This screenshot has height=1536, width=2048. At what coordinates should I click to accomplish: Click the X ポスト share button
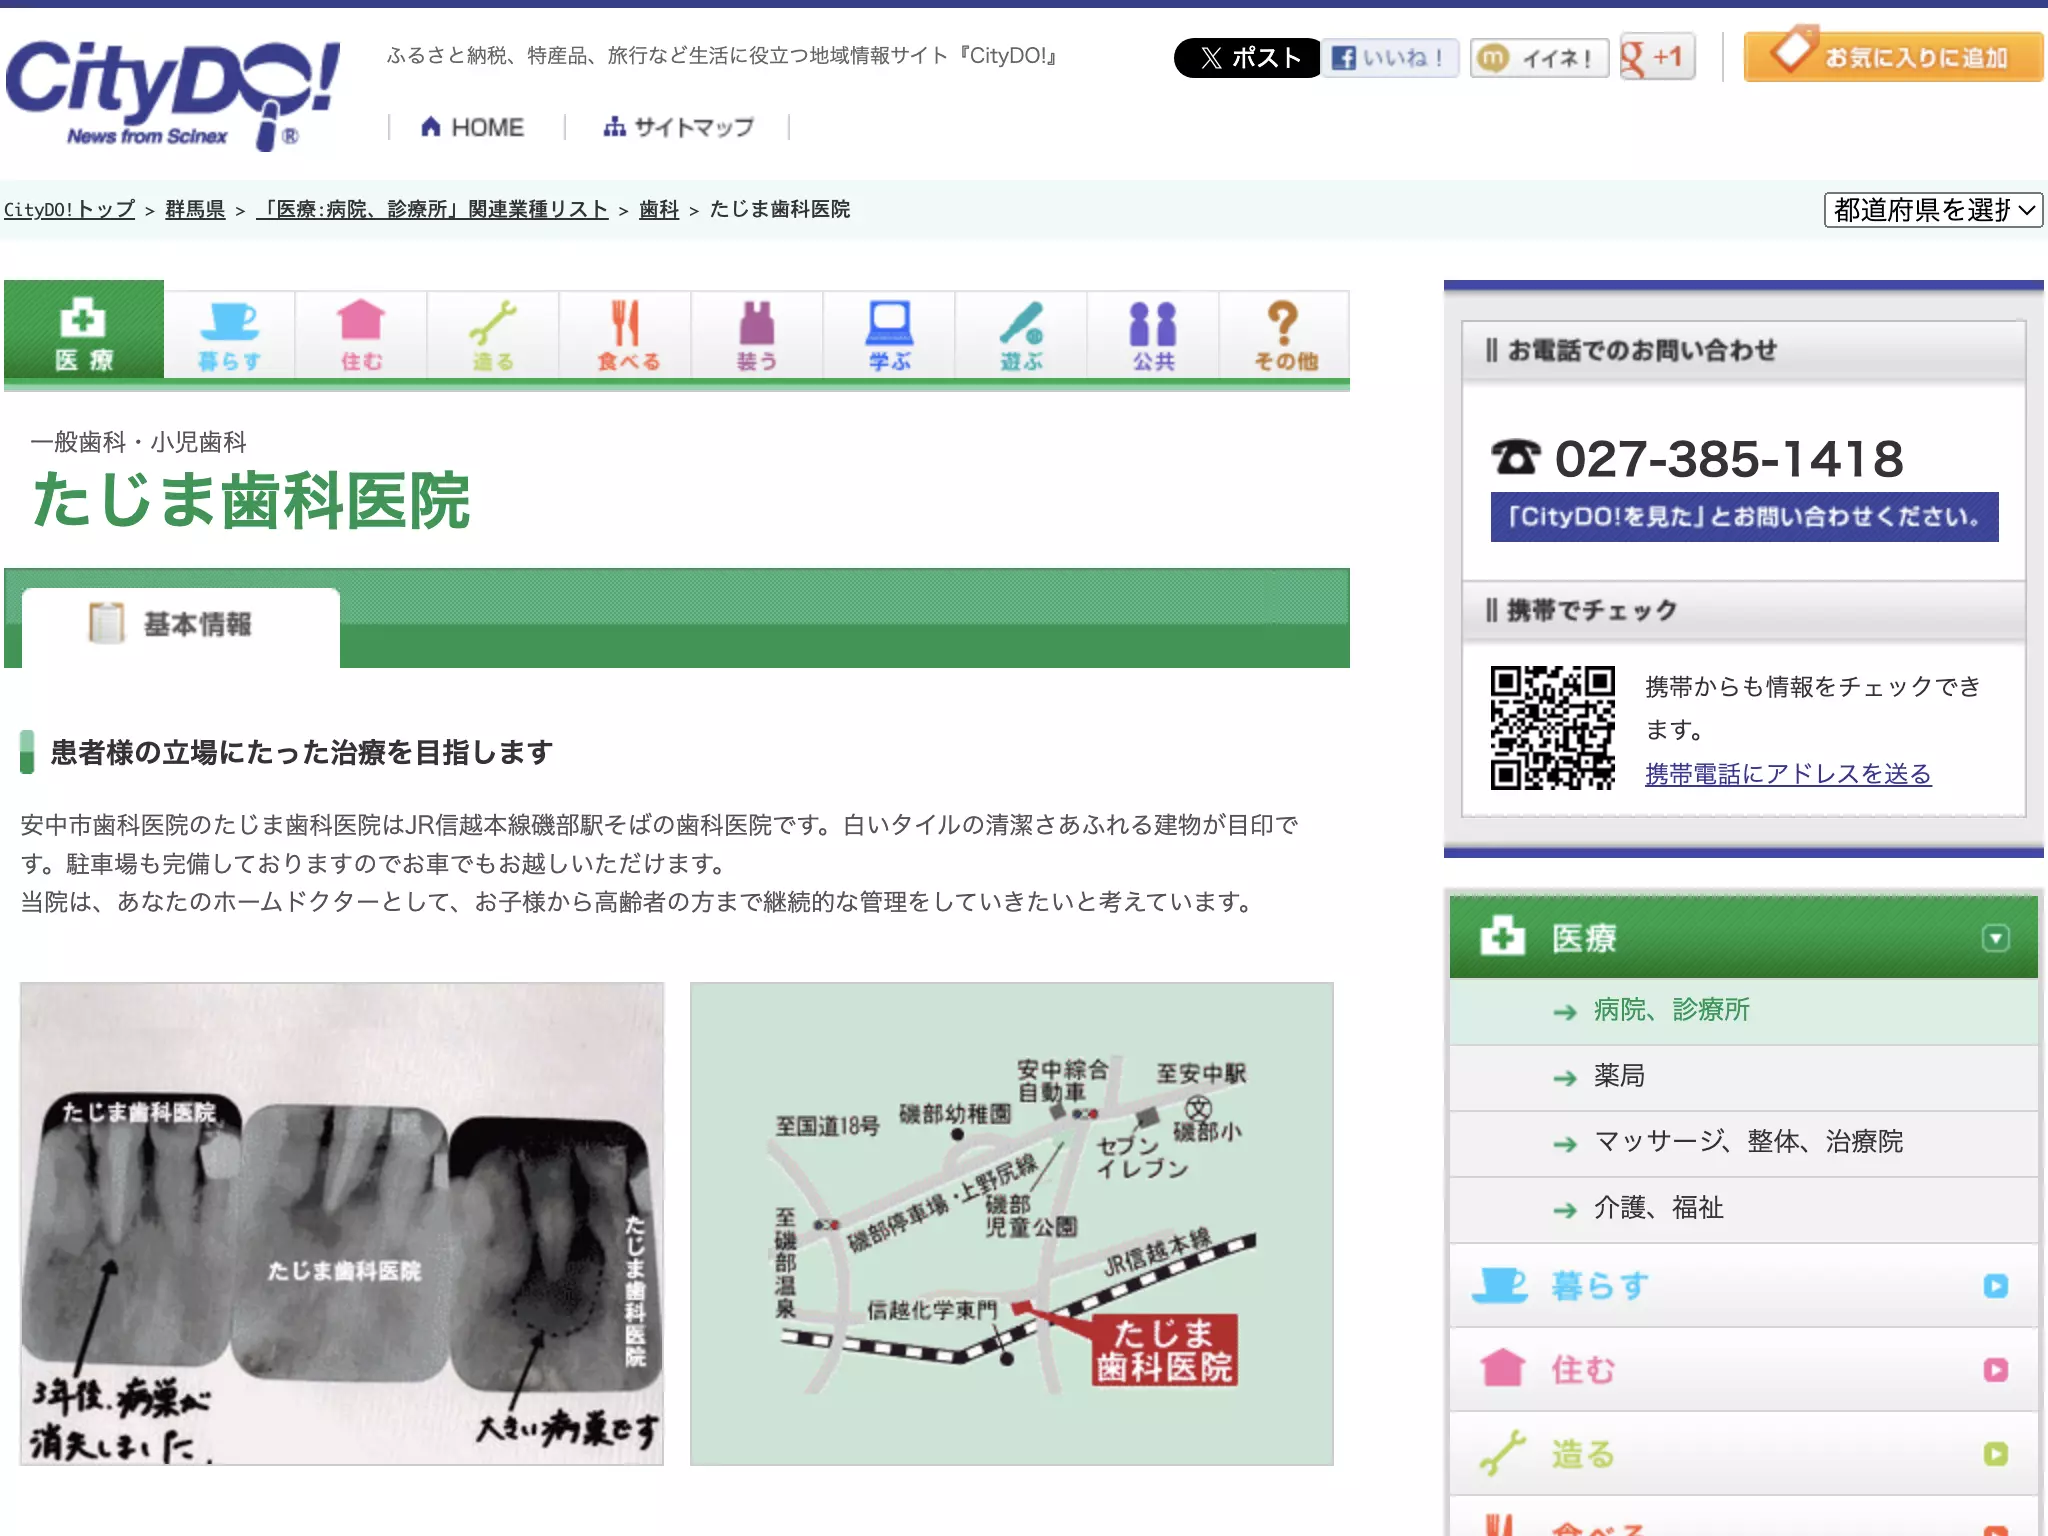(x=1247, y=58)
